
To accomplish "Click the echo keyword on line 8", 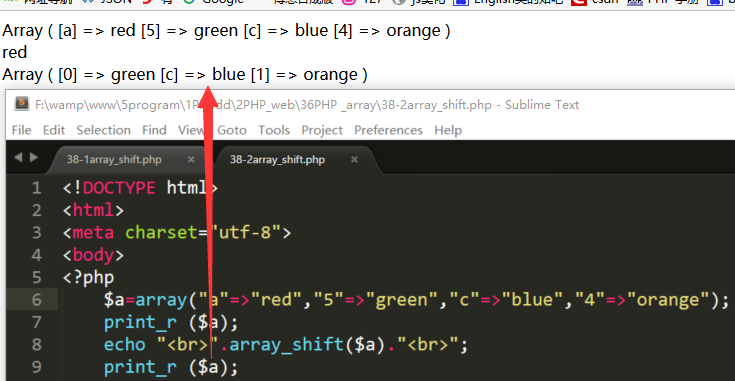I will [x=125, y=345].
